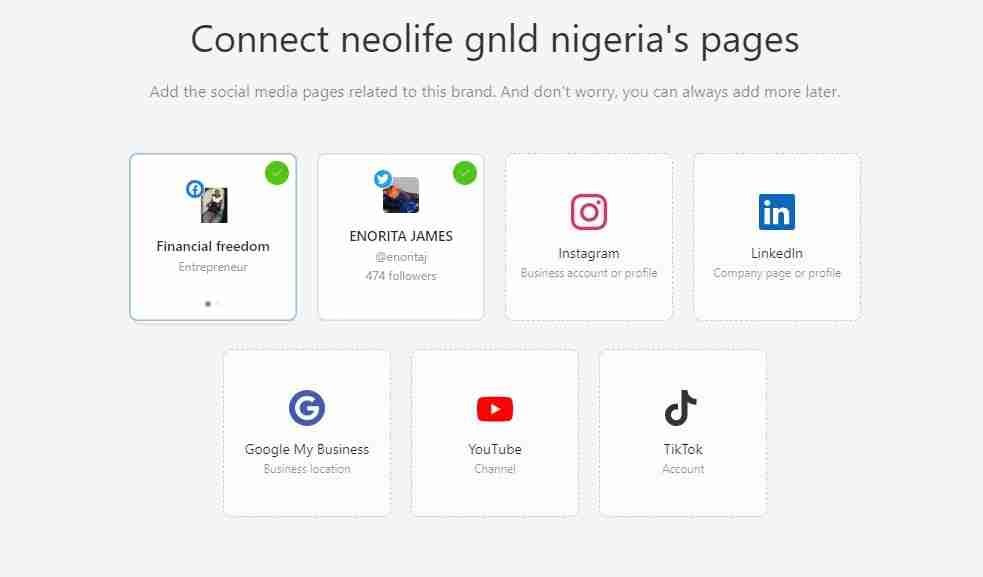The image size is (983, 577).
Task: Click the LinkedIn 'in' icon
Action: 777,211
